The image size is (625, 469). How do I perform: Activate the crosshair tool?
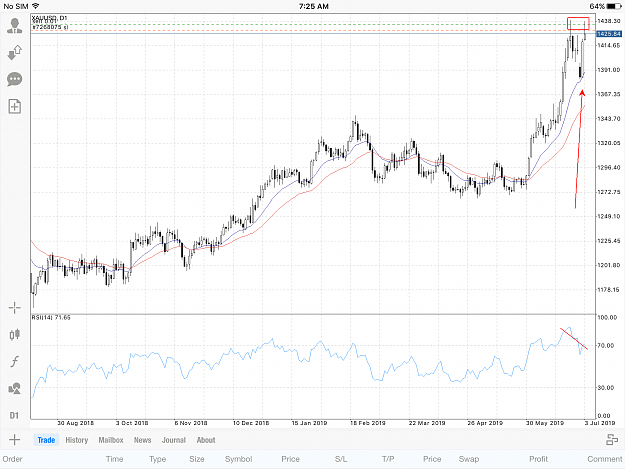click(x=15, y=308)
